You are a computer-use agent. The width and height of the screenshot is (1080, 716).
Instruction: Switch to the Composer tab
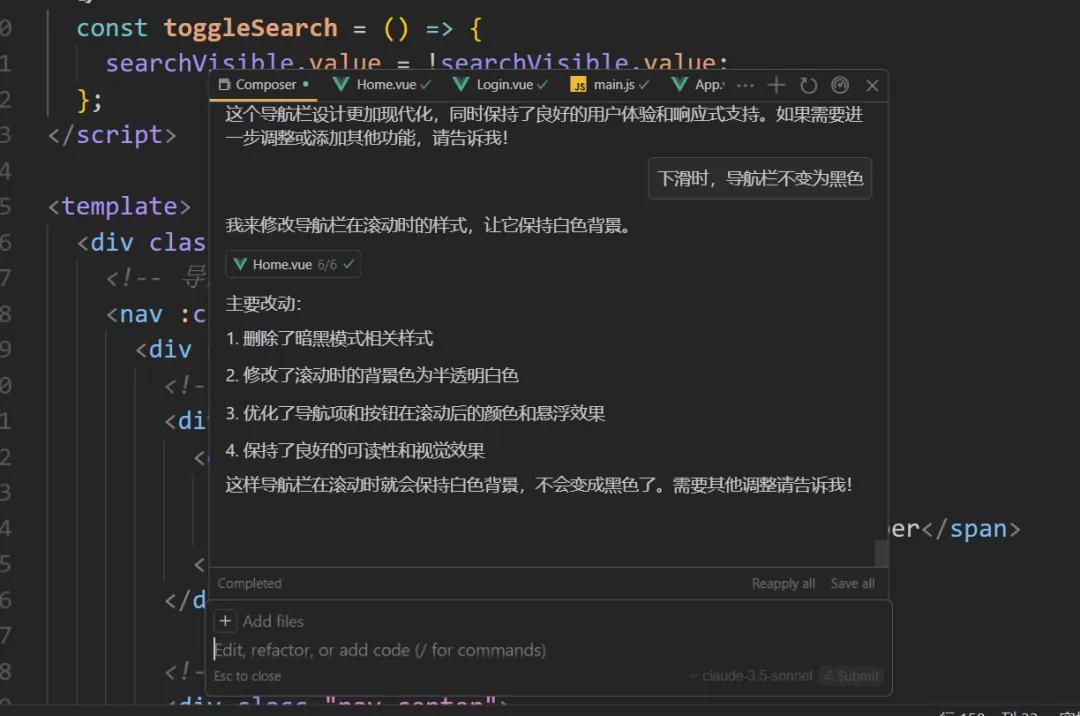tap(263, 85)
